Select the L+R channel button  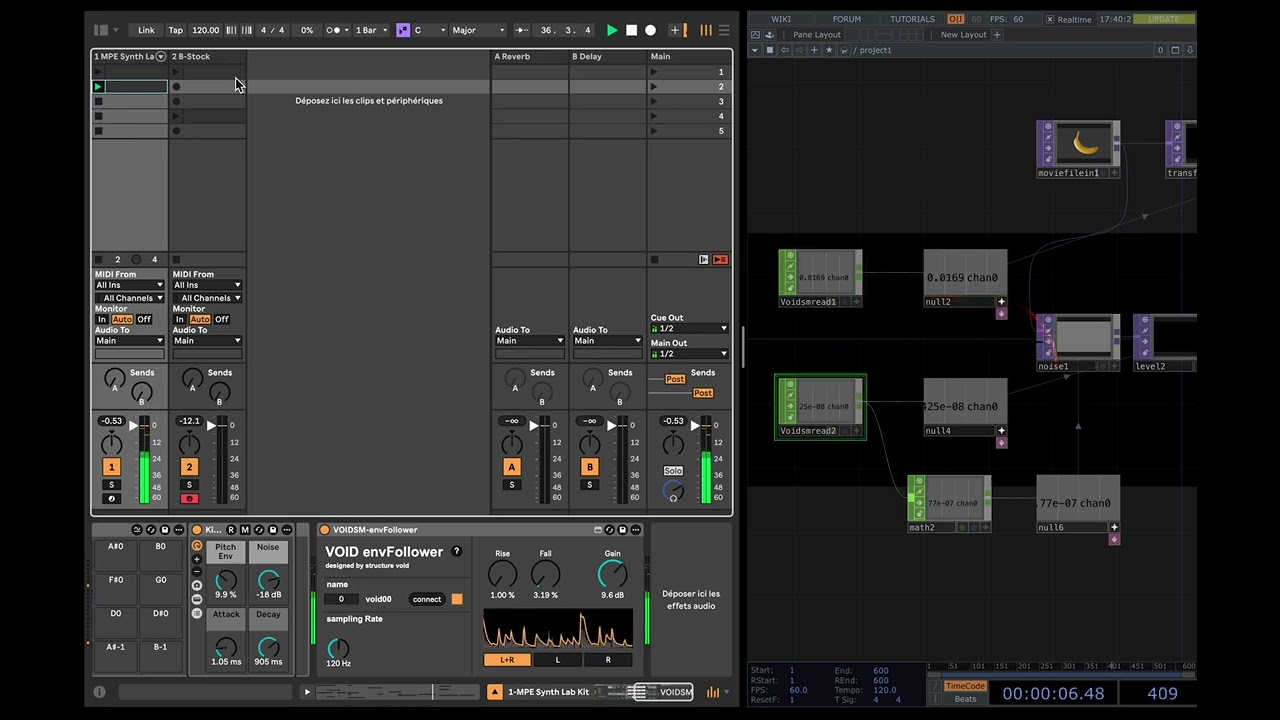click(507, 660)
